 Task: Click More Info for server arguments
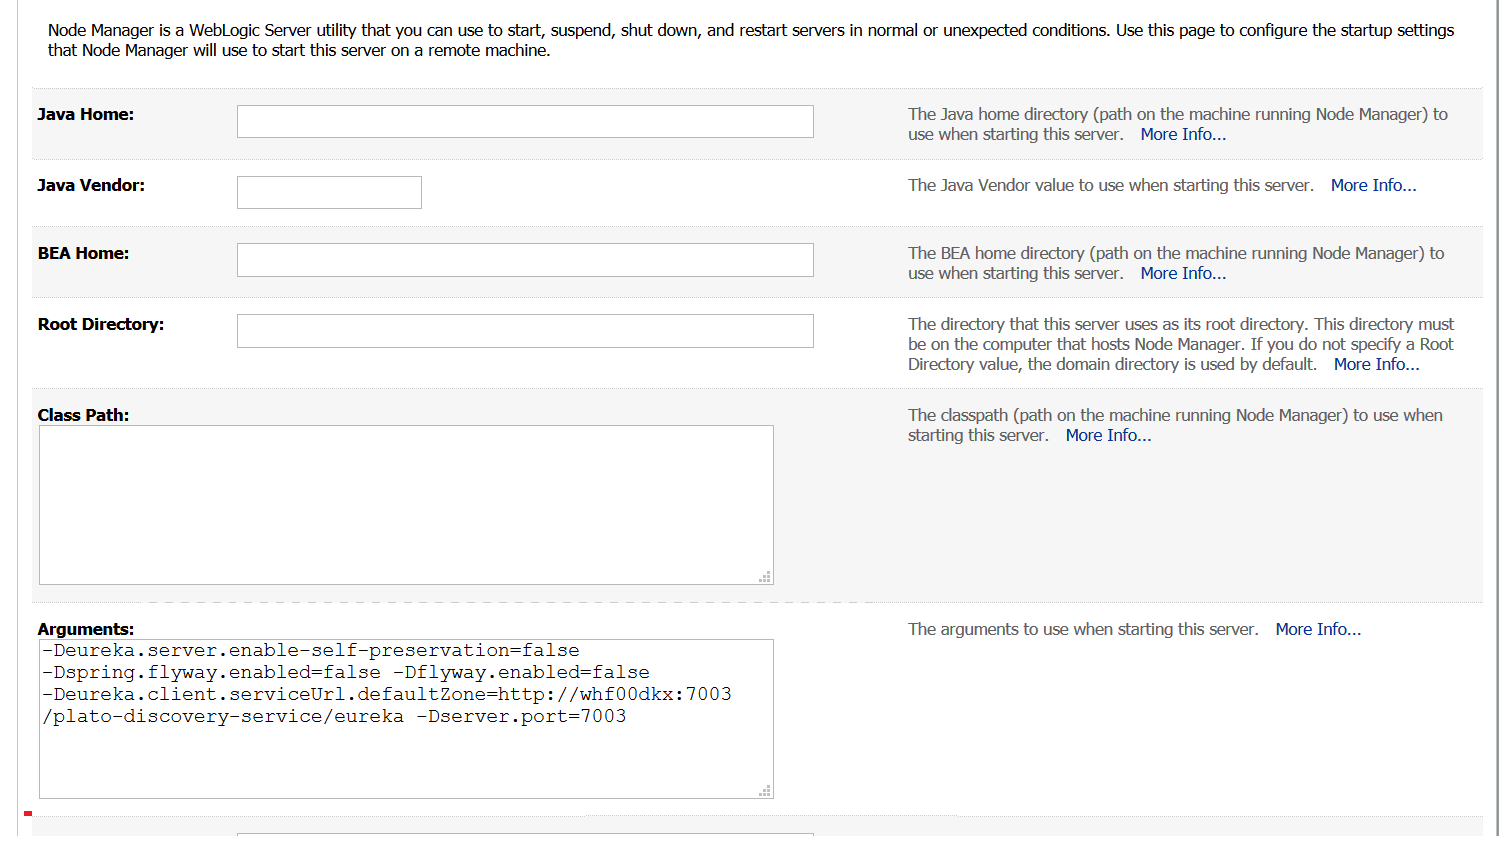click(1318, 630)
